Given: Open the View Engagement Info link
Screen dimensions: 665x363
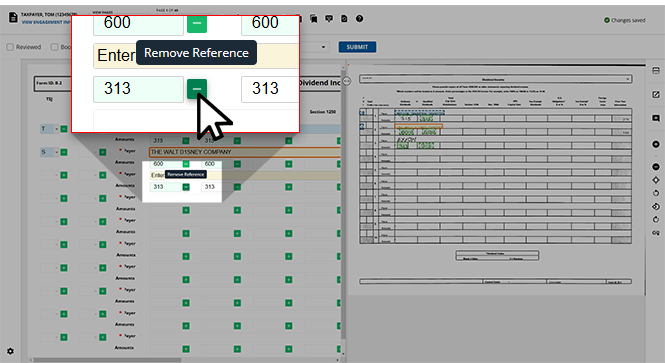Looking at the screenshot, I should point(46,22).
